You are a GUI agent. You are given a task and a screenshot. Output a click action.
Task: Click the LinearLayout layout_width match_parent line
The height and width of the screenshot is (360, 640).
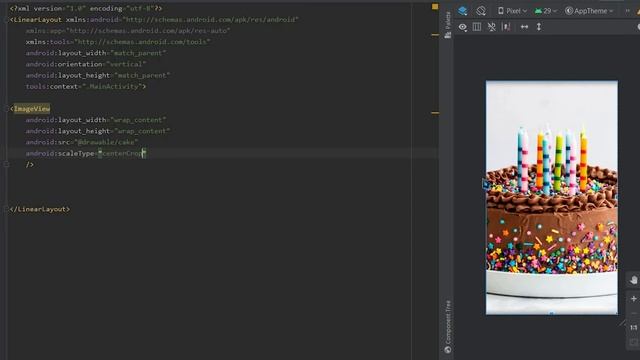[96, 53]
